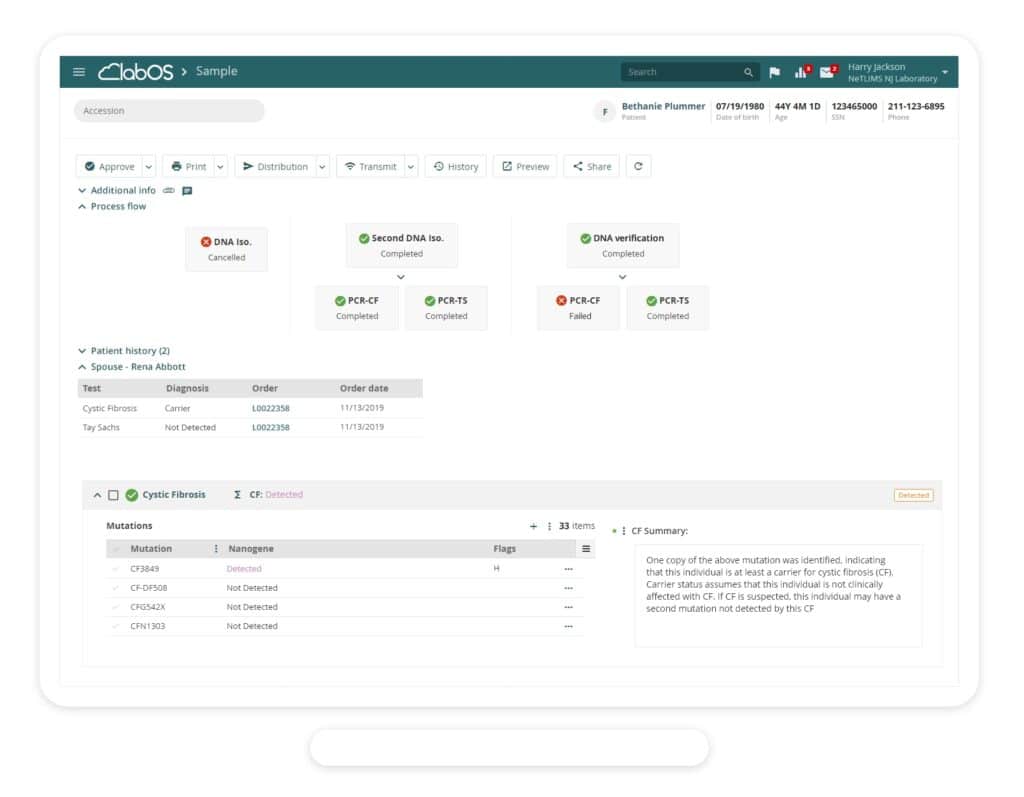Tick the Cystic Fibrosis checkbox
This screenshot has height=797, width=1024.
coord(113,495)
